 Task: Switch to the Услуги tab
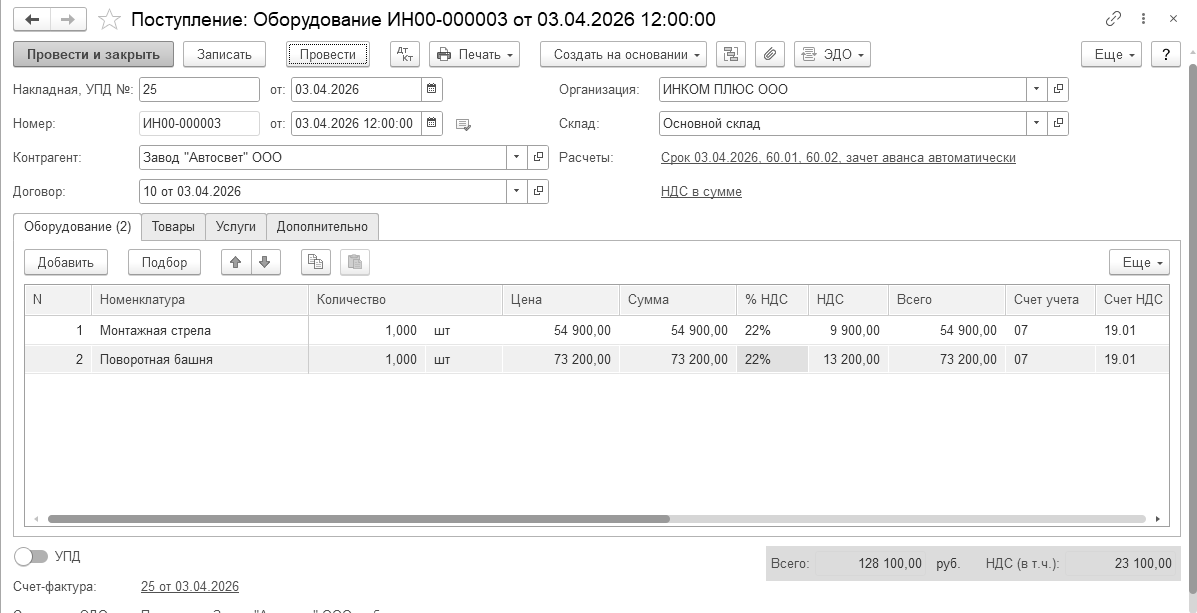pyautogui.click(x=236, y=227)
